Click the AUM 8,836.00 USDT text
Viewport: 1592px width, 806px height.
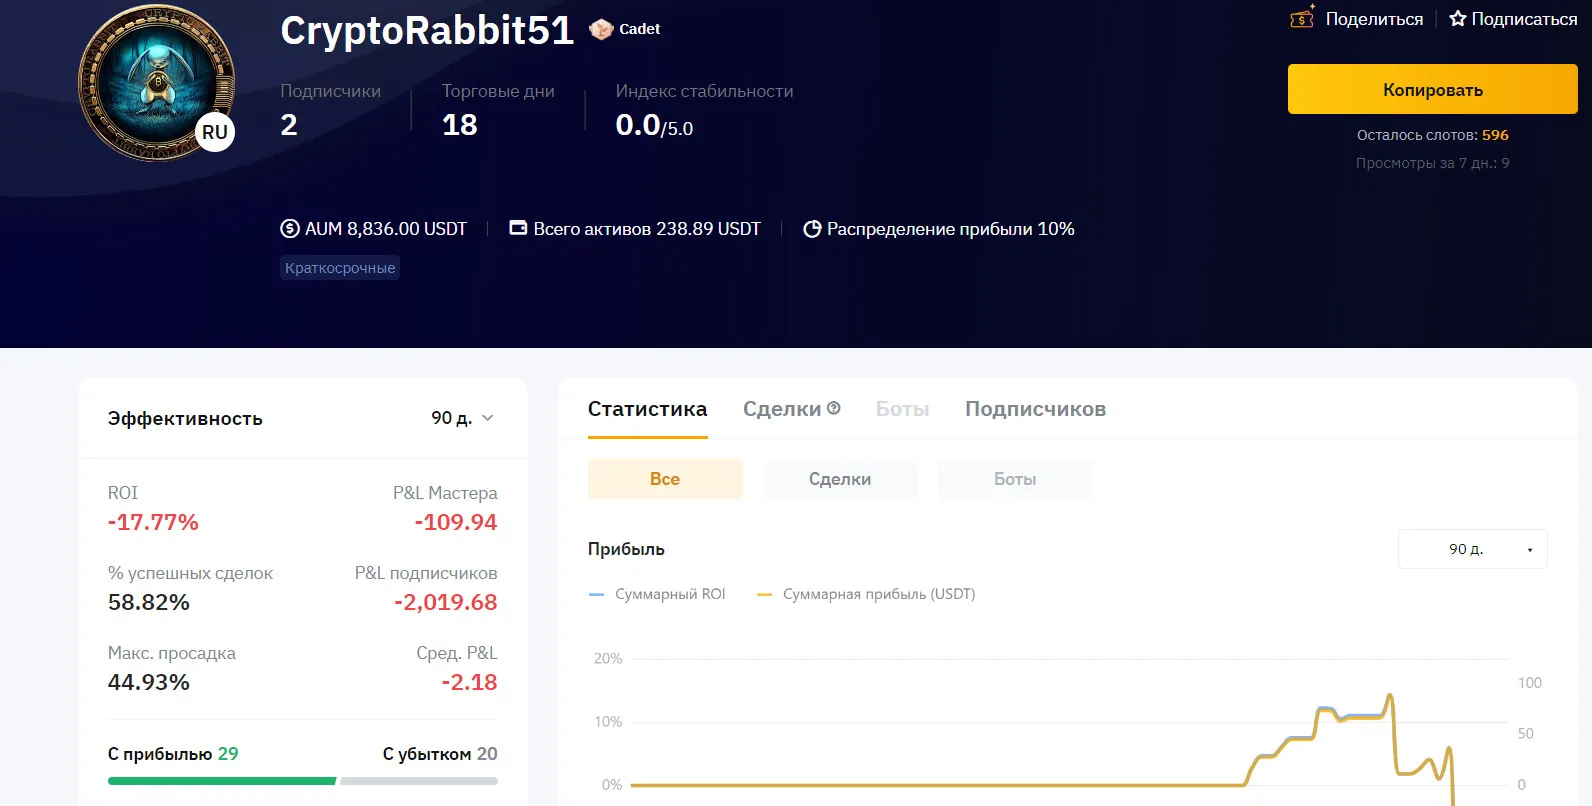pos(386,229)
